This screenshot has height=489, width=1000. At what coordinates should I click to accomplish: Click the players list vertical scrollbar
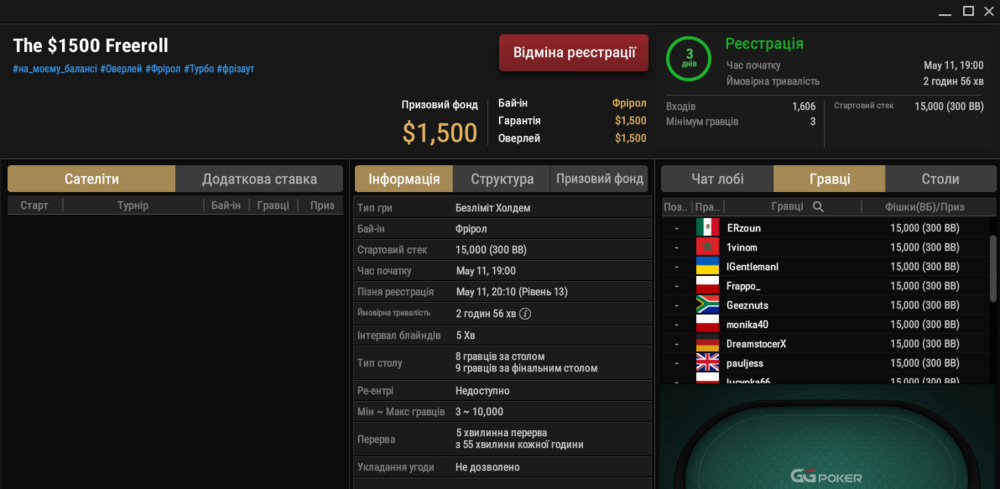(x=992, y=268)
